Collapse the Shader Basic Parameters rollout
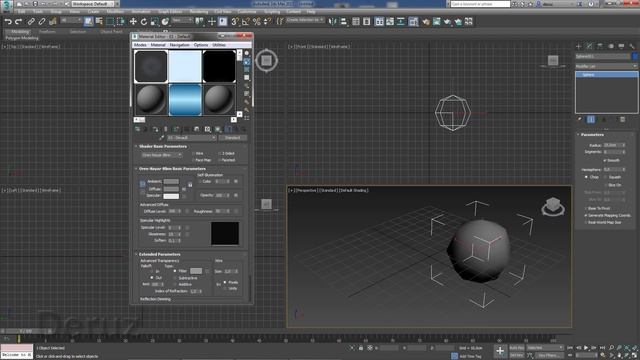640x360 pixels. [x=136, y=146]
